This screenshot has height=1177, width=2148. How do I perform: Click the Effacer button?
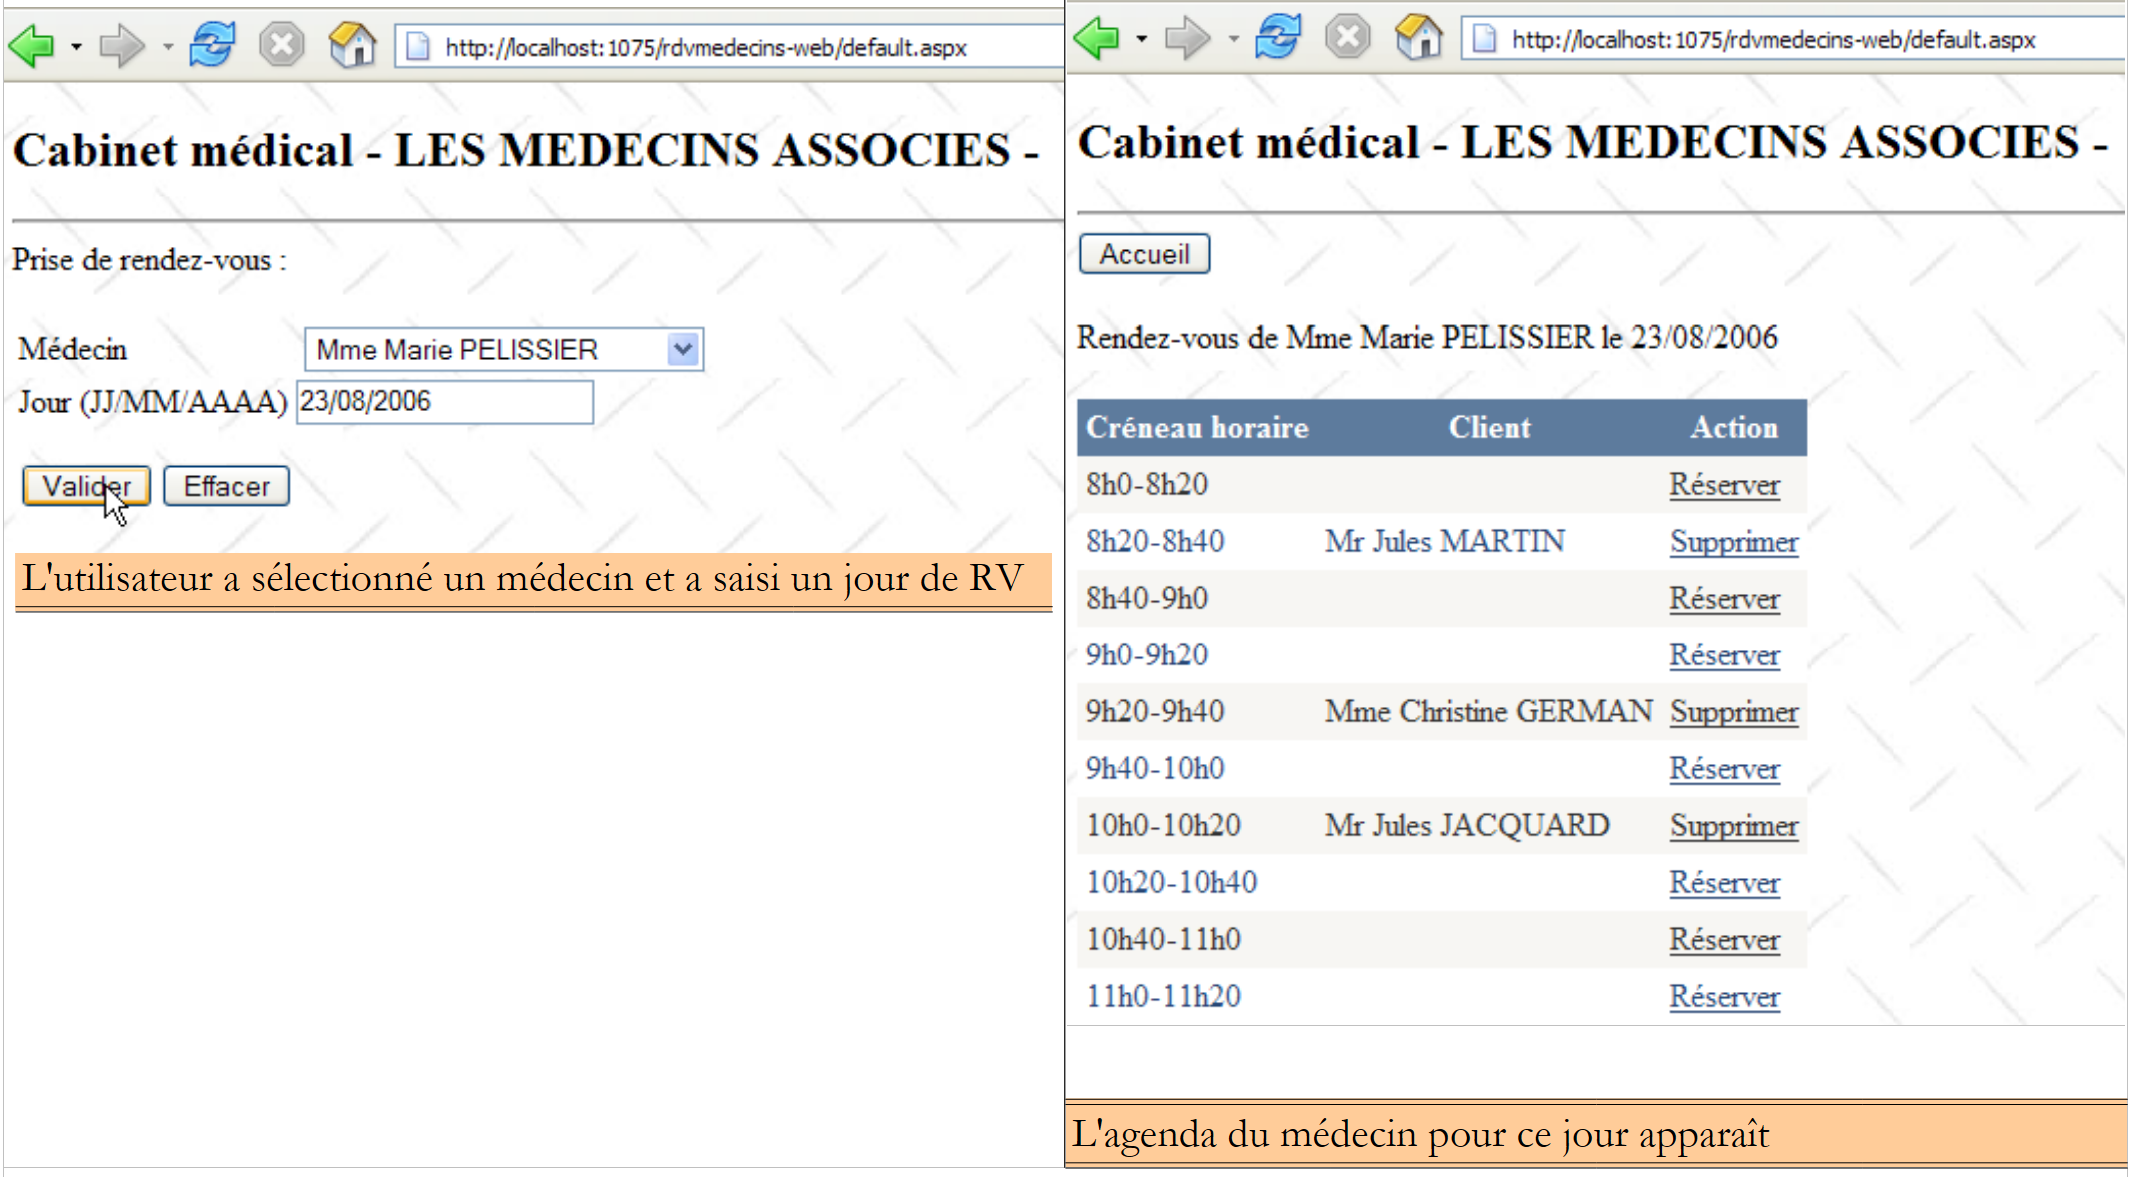[x=227, y=486]
